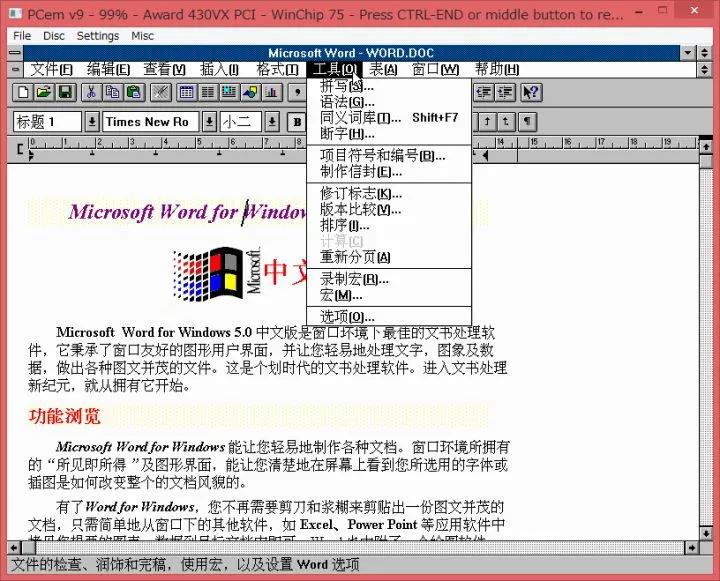Choose 修订标志(K)... menu entry

tap(389, 193)
